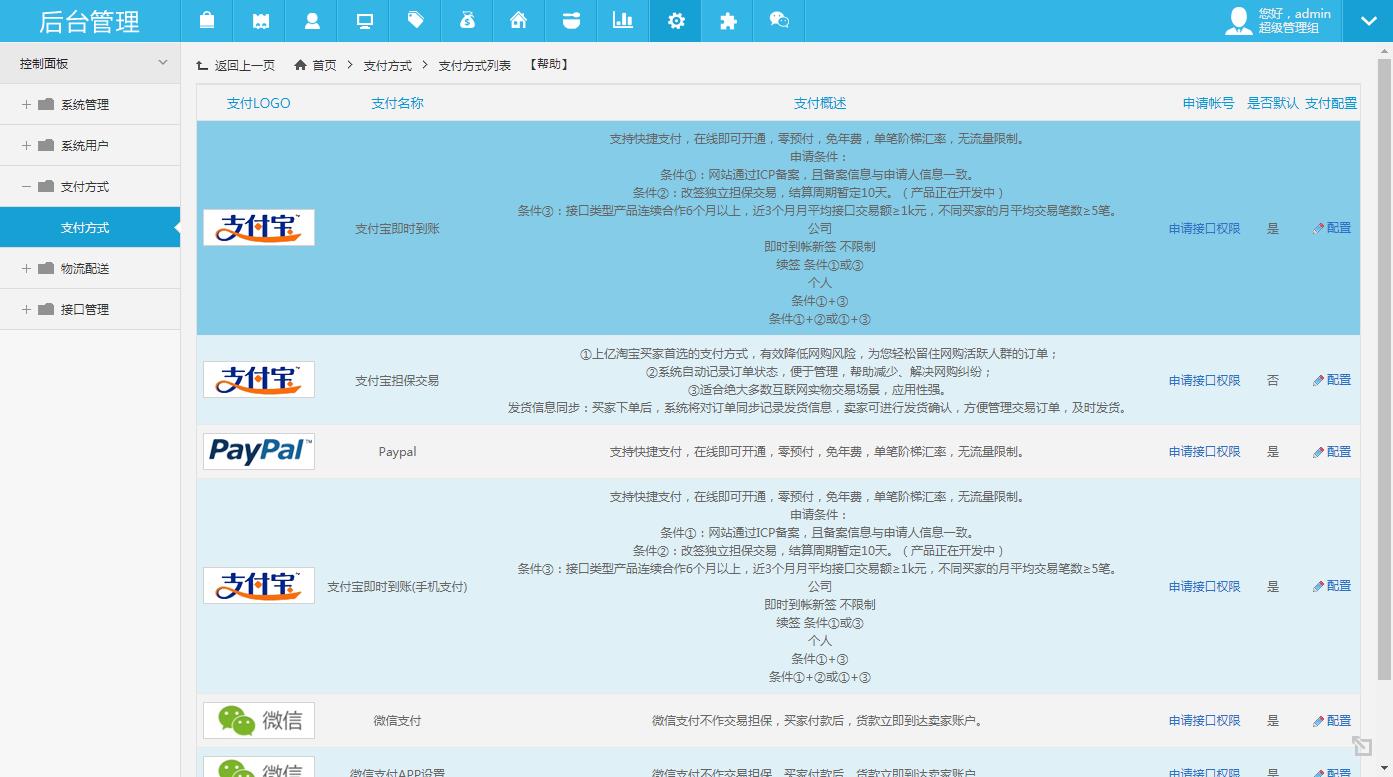
Task: Collapse the 支付方式 parent tree node
Action: (26, 186)
